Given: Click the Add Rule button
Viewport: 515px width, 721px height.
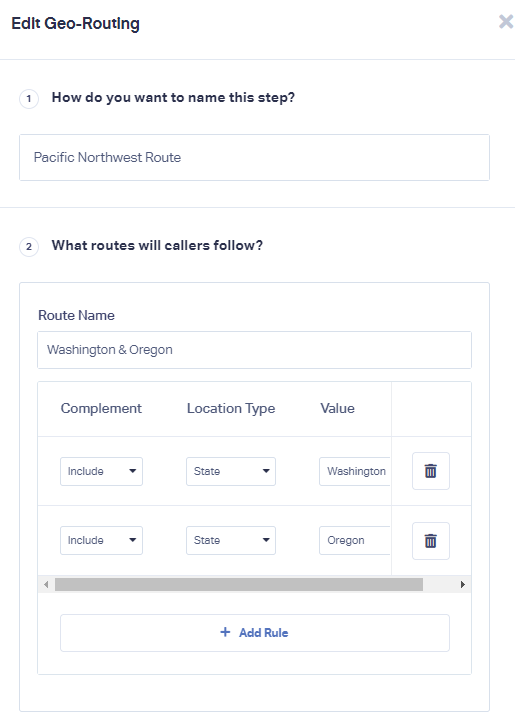Looking at the screenshot, I should click(255, 633).
